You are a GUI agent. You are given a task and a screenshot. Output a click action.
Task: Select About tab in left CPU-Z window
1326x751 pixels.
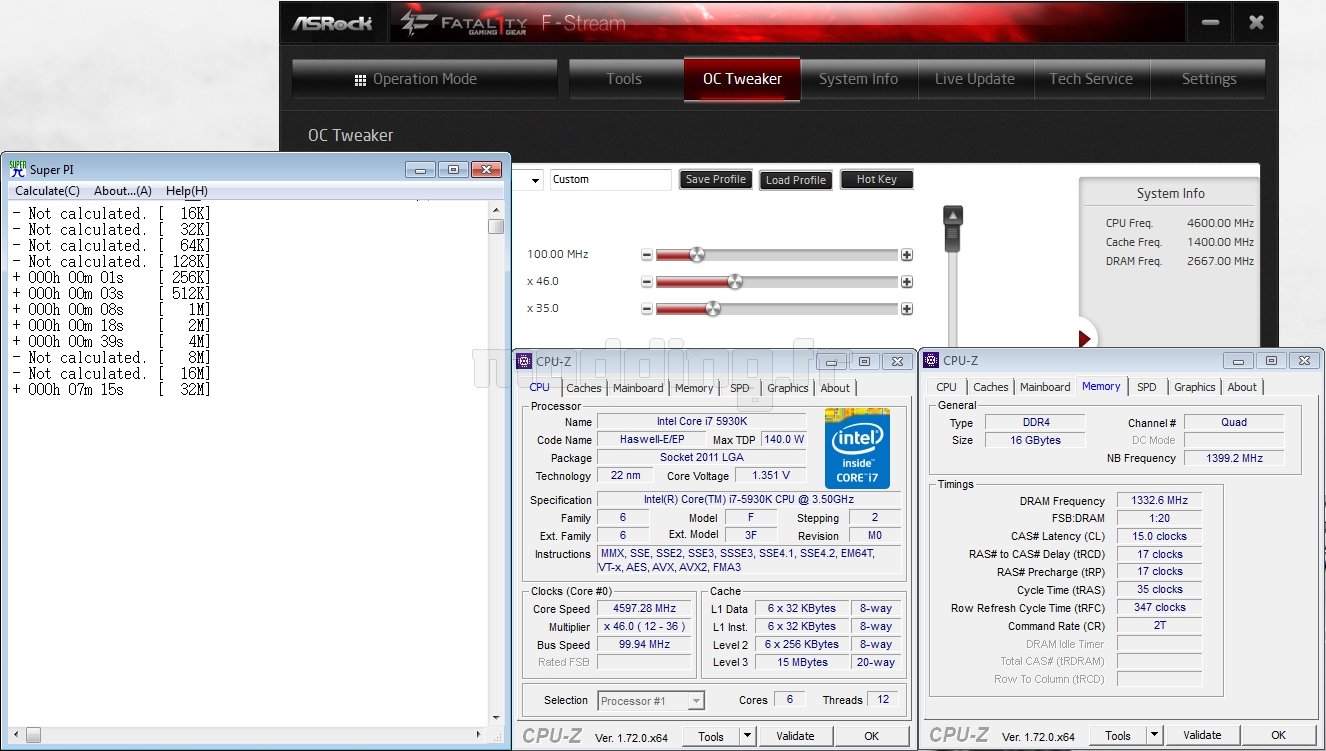click(x=835, y=388)
